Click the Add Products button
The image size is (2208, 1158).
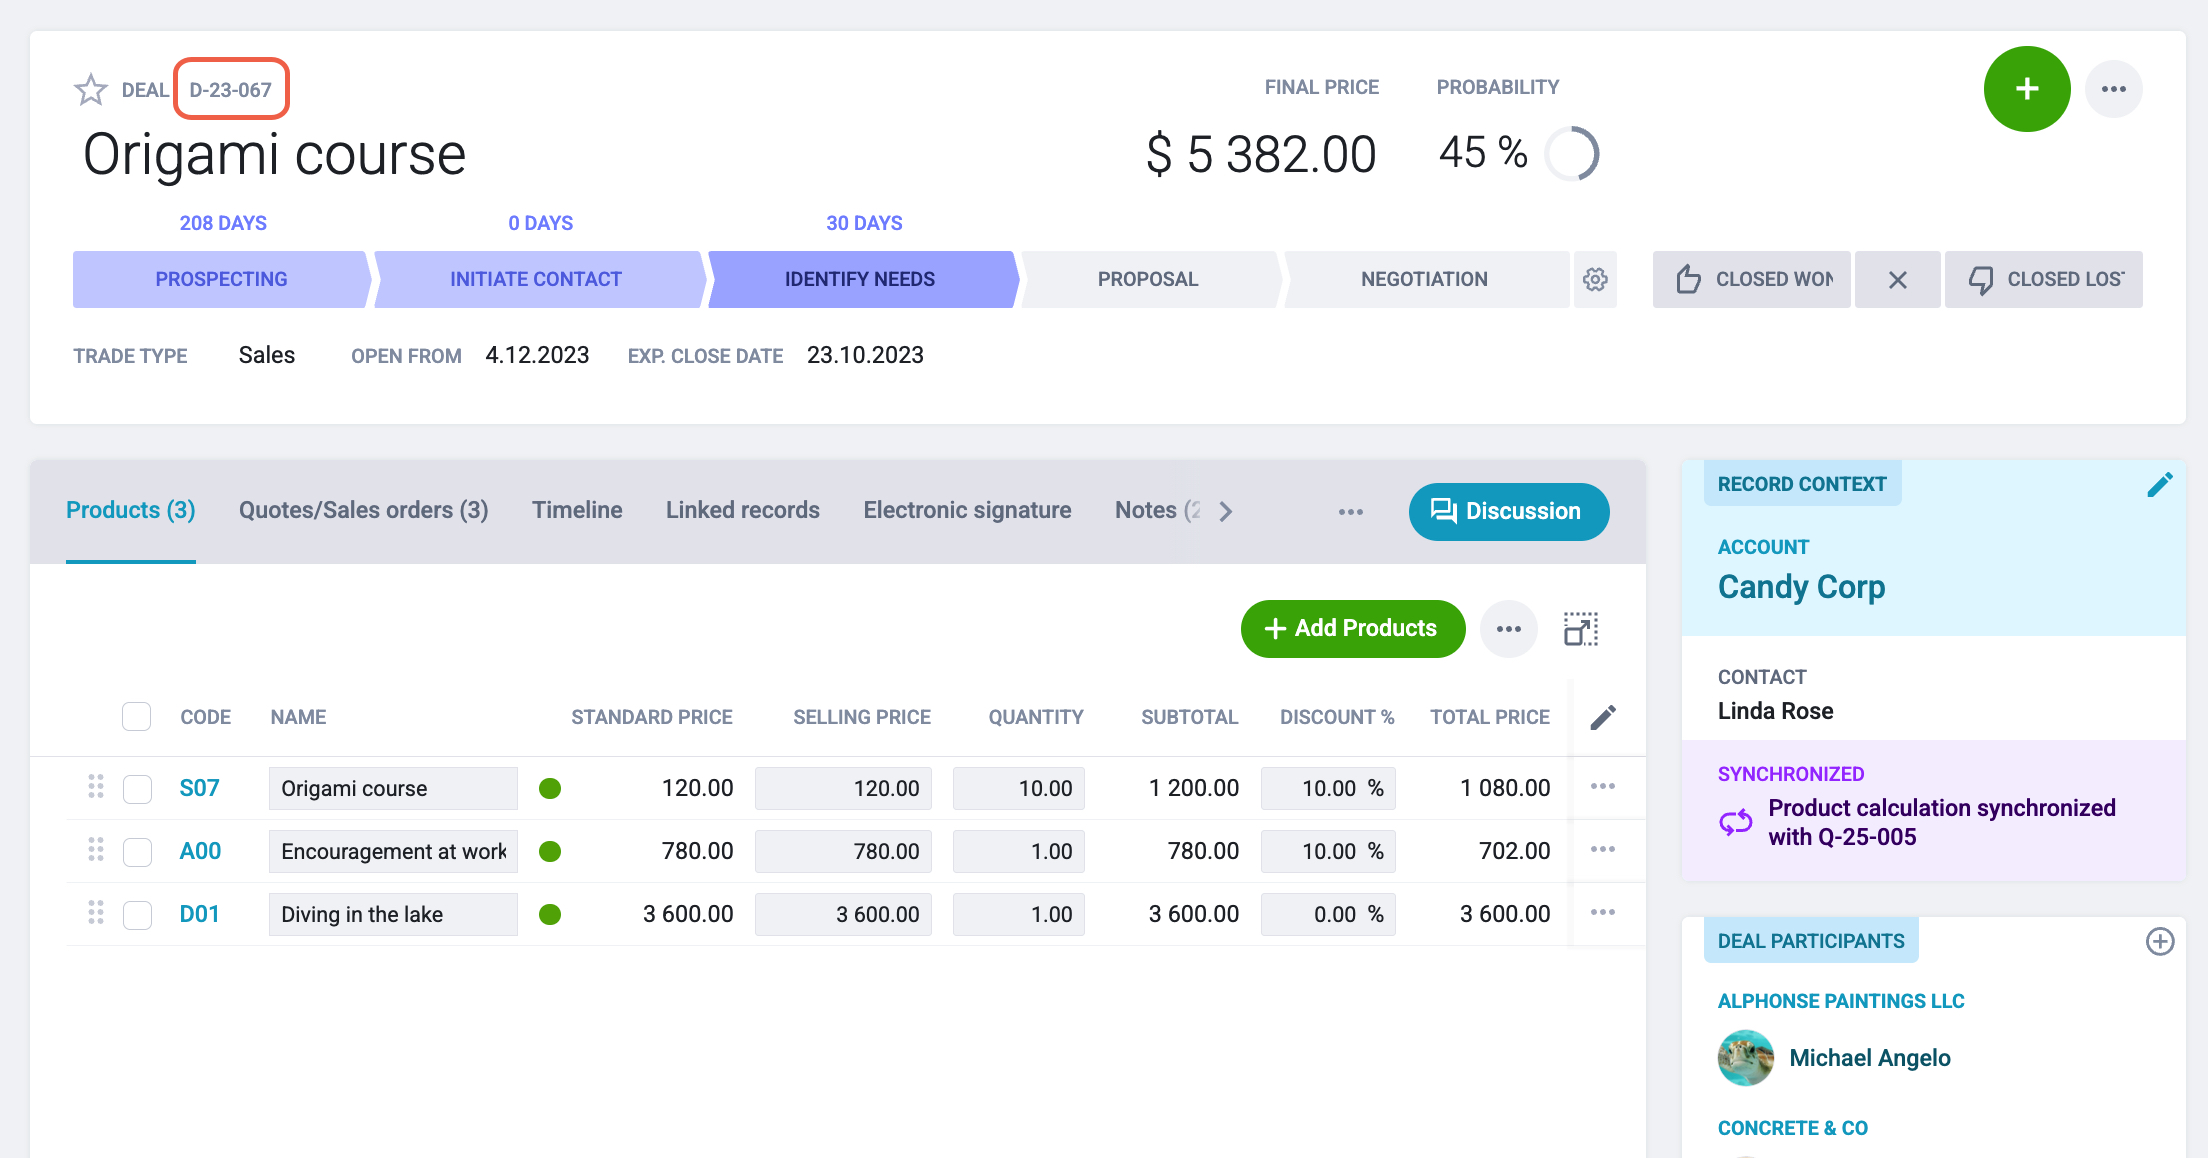pyautogui.click(x=1353, y=629)
